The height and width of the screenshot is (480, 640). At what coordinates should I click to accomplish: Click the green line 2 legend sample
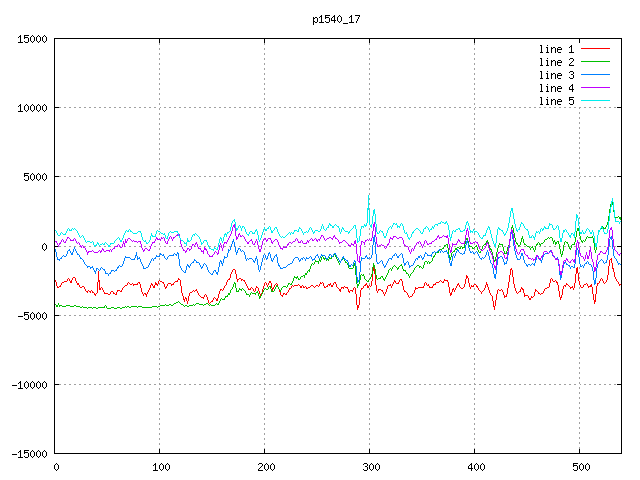click(x=595, y=62)
